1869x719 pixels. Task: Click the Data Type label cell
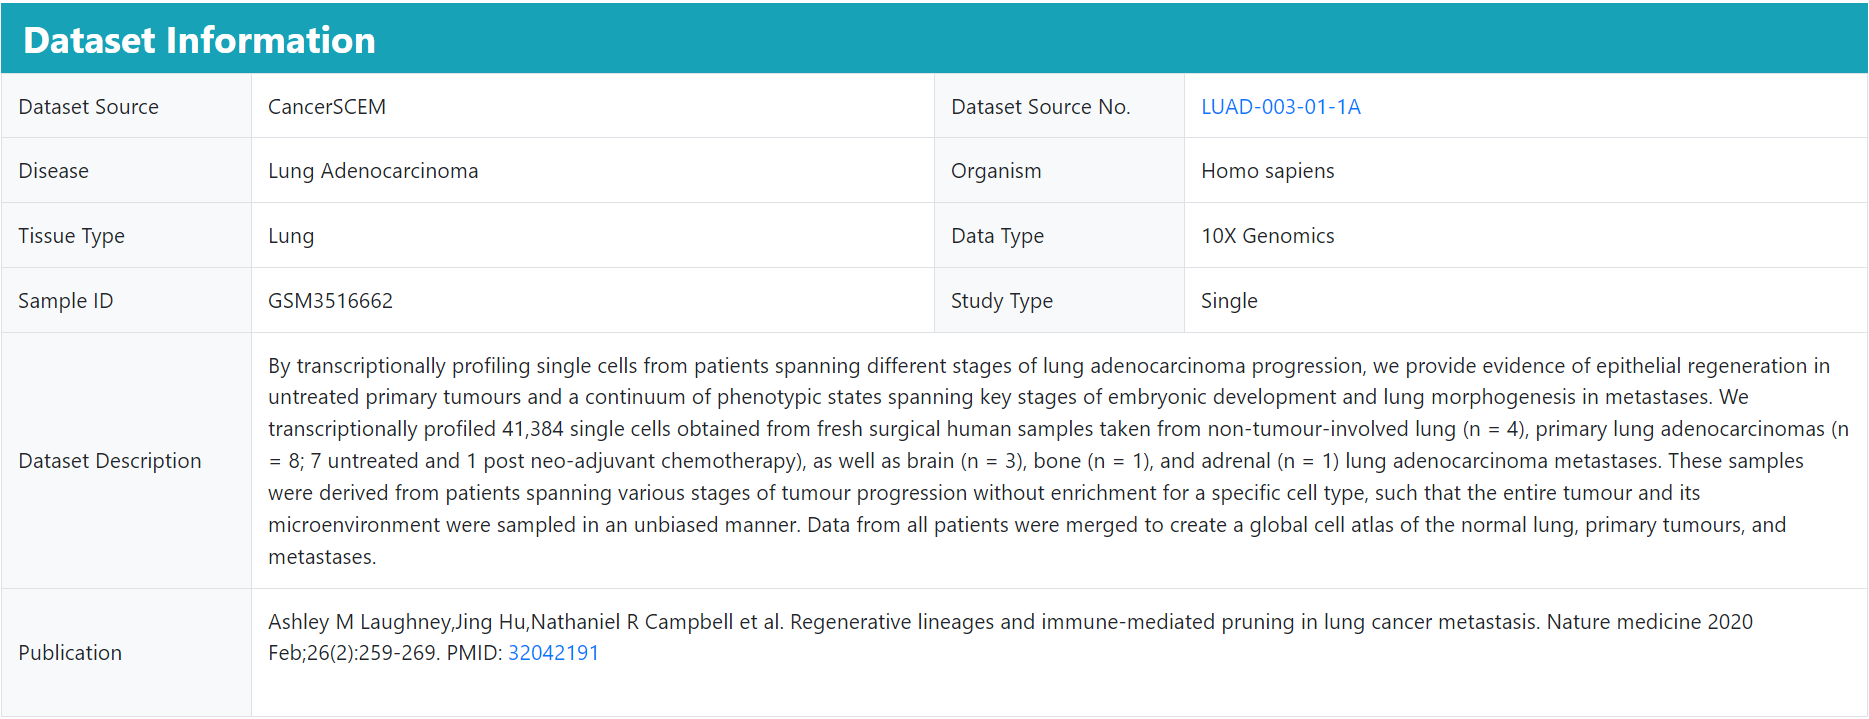pyautogui.click(x=1059, y=236)
